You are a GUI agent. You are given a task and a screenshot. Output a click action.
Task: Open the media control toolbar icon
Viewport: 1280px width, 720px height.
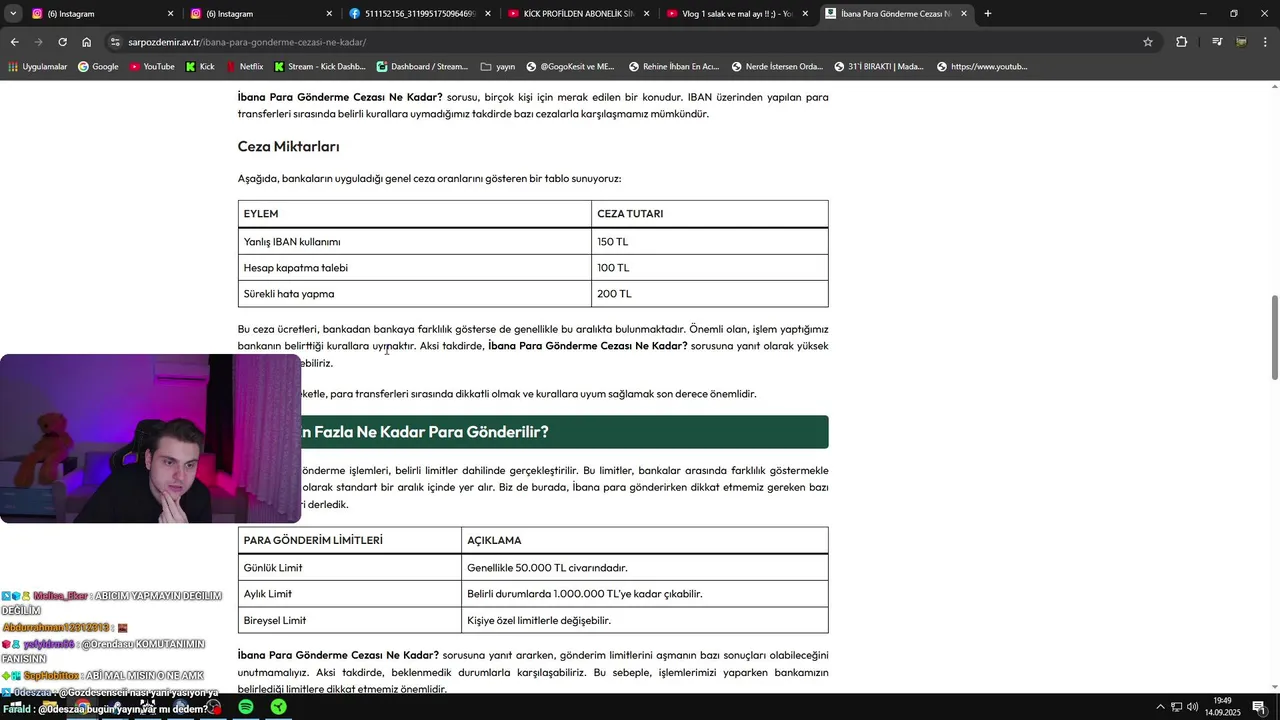(x=1217, y=42)
